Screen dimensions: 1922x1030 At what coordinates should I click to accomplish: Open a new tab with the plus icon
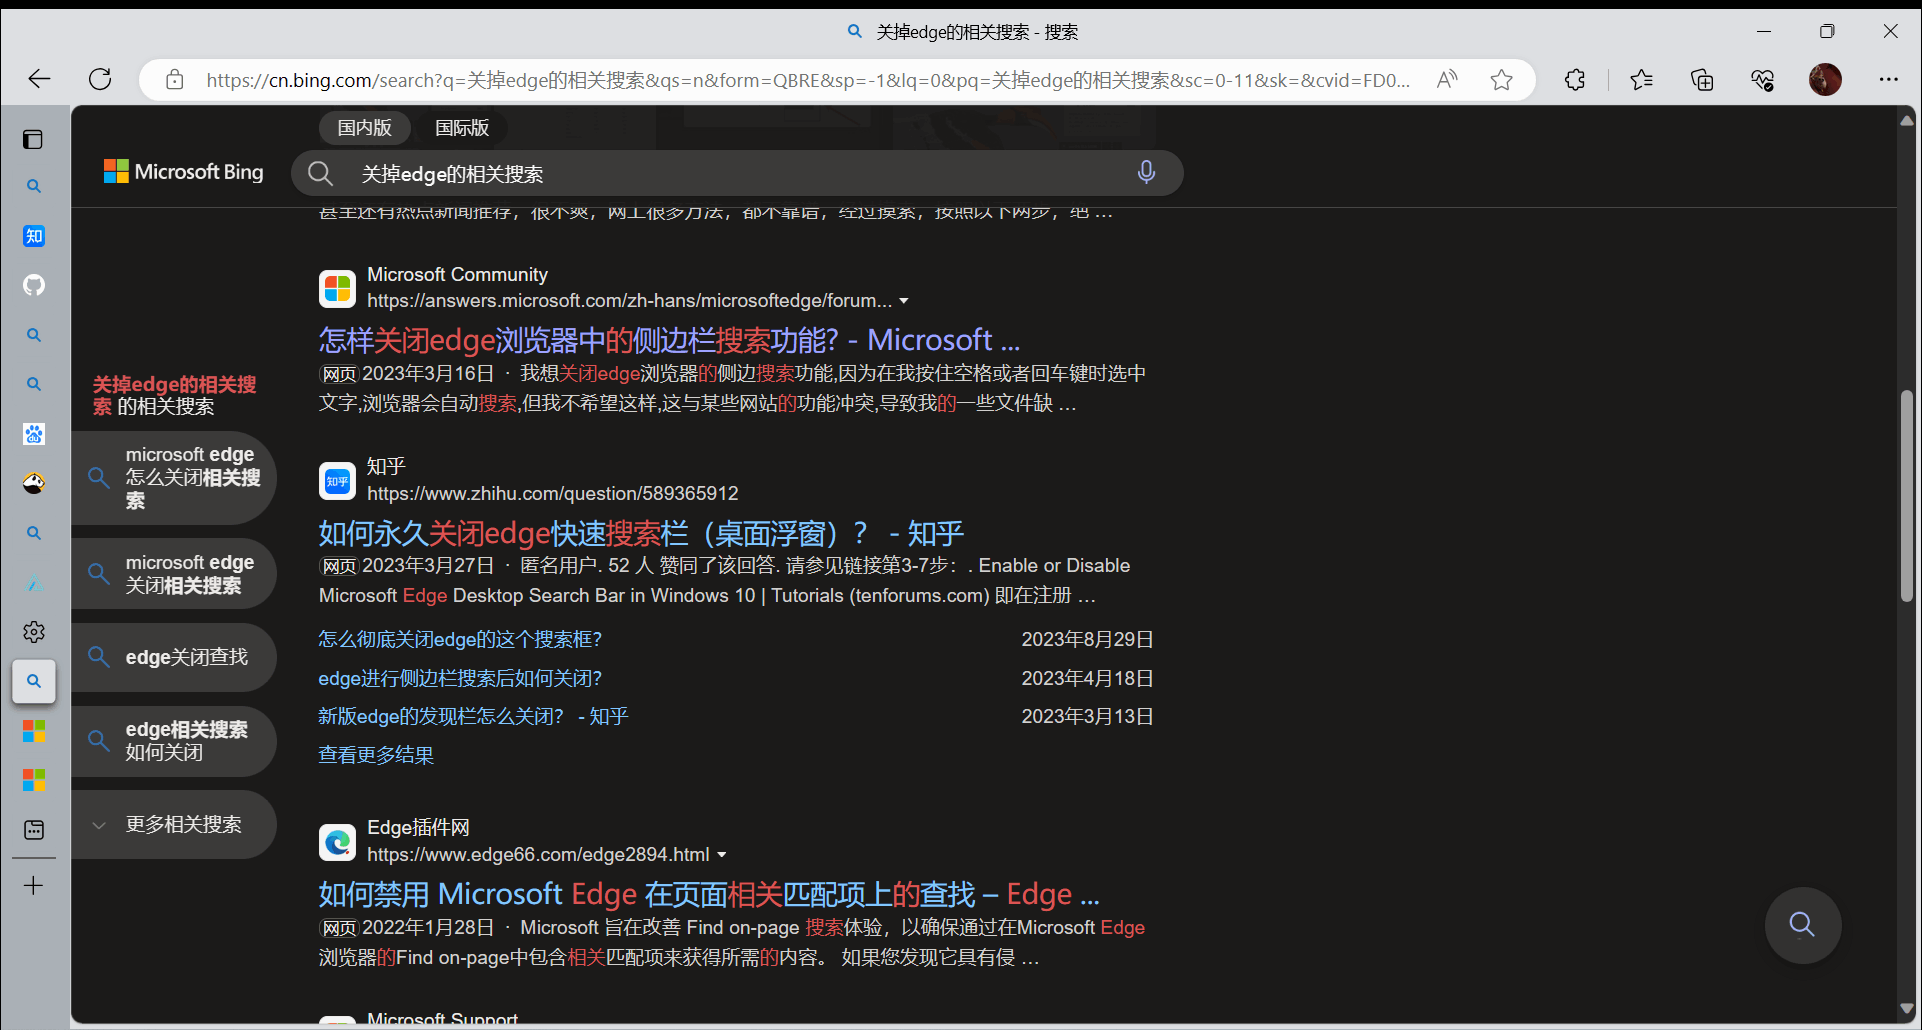(x=33, y=886)
